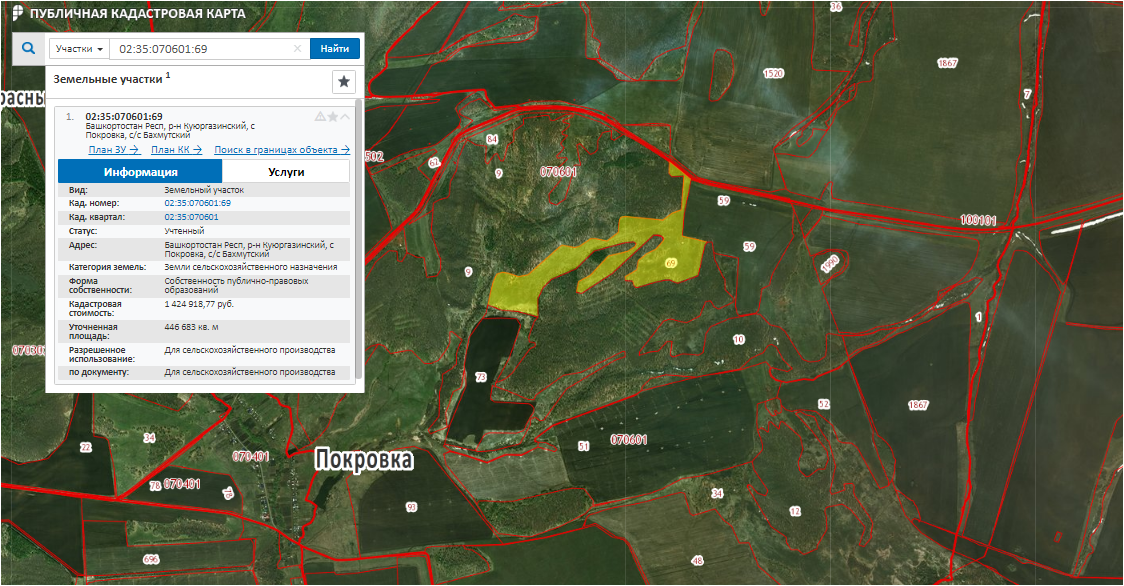Open the План КК link
The width and height of the screenshot is (1124, 586).
pos(176,150)
